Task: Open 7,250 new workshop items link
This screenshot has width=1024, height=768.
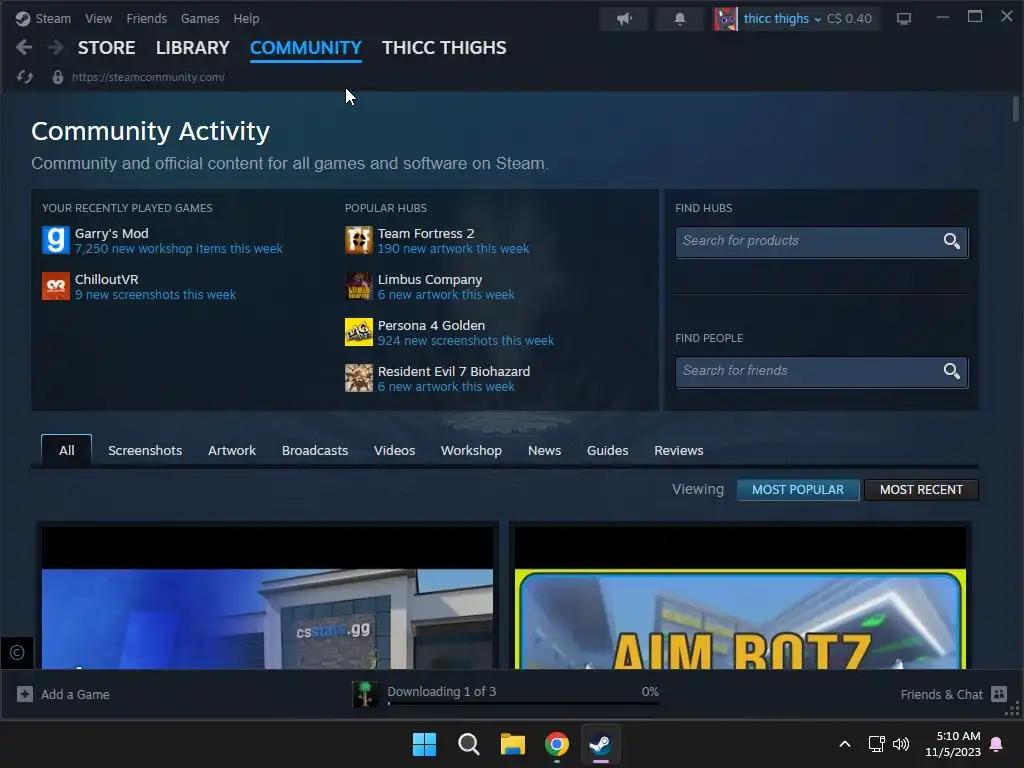Action: [179, 249]
